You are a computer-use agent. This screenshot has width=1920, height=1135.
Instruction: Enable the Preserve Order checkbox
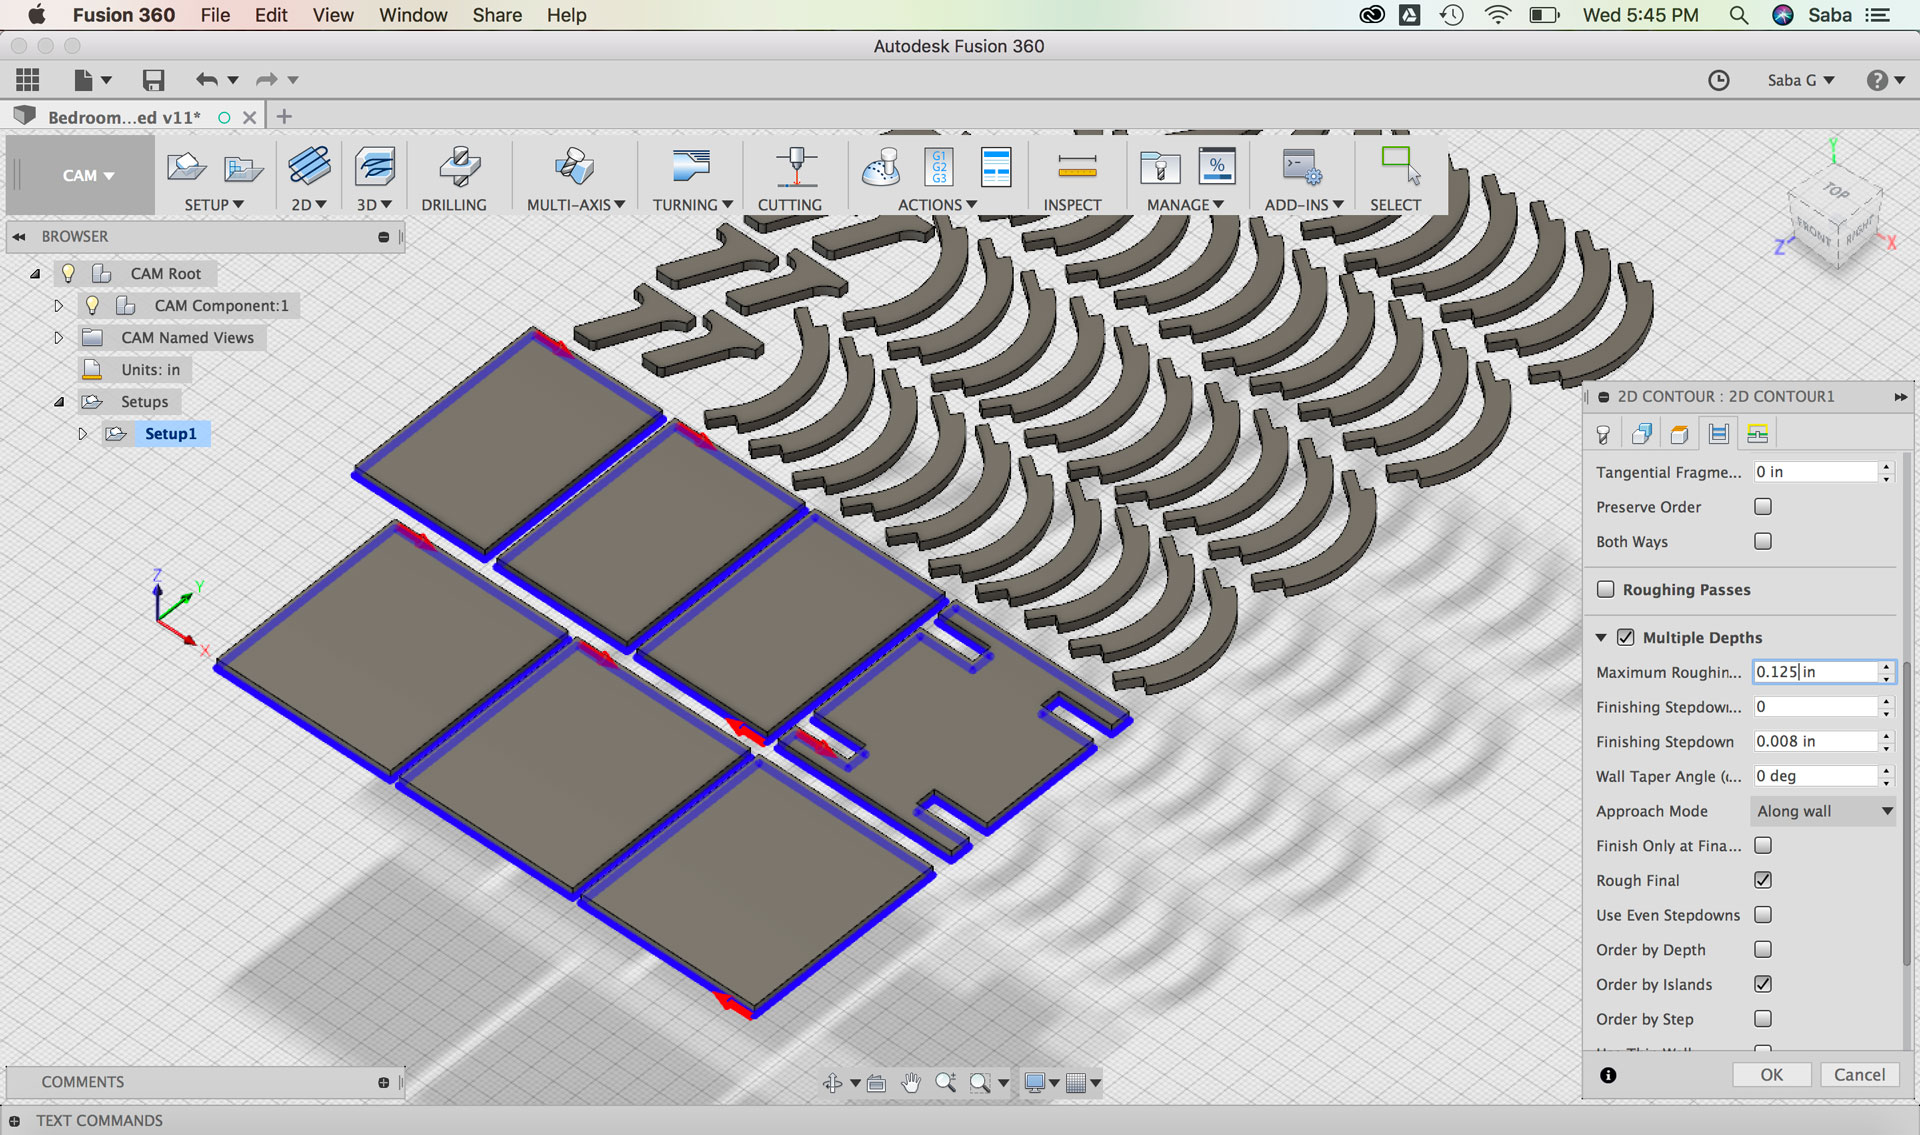(1763, 507)
